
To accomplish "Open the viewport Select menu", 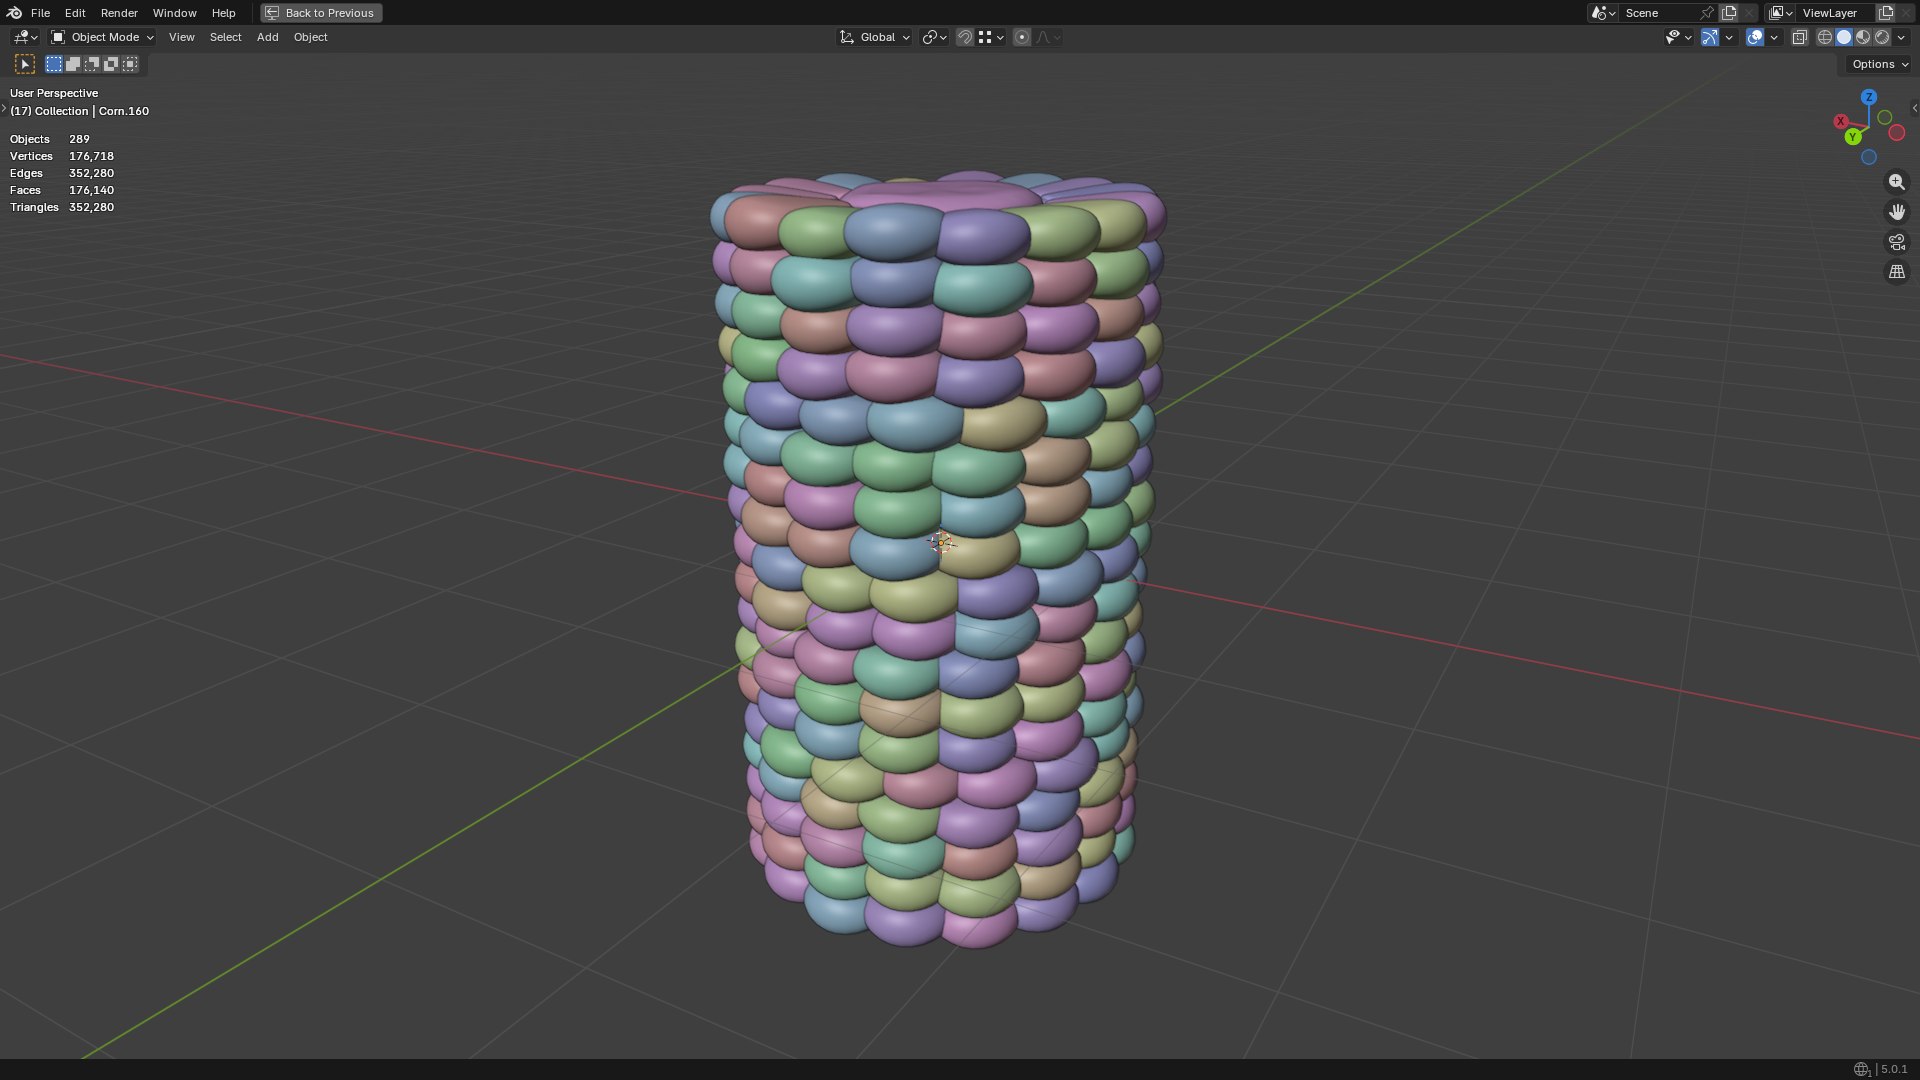I will (x=225, y=37).
